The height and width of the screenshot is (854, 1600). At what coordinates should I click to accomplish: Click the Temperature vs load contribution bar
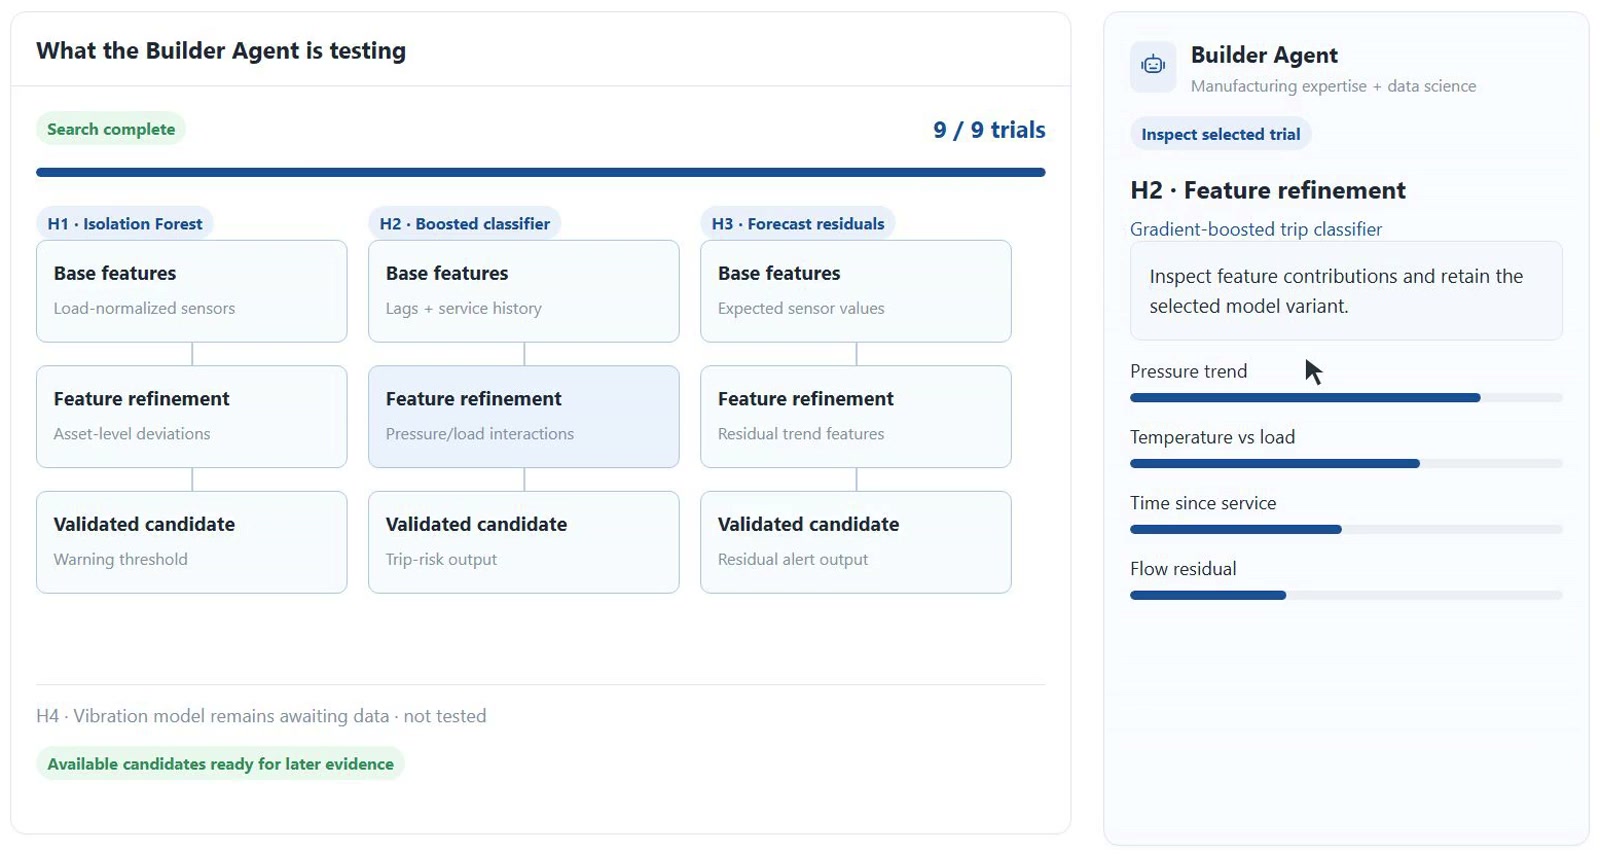1346,464
